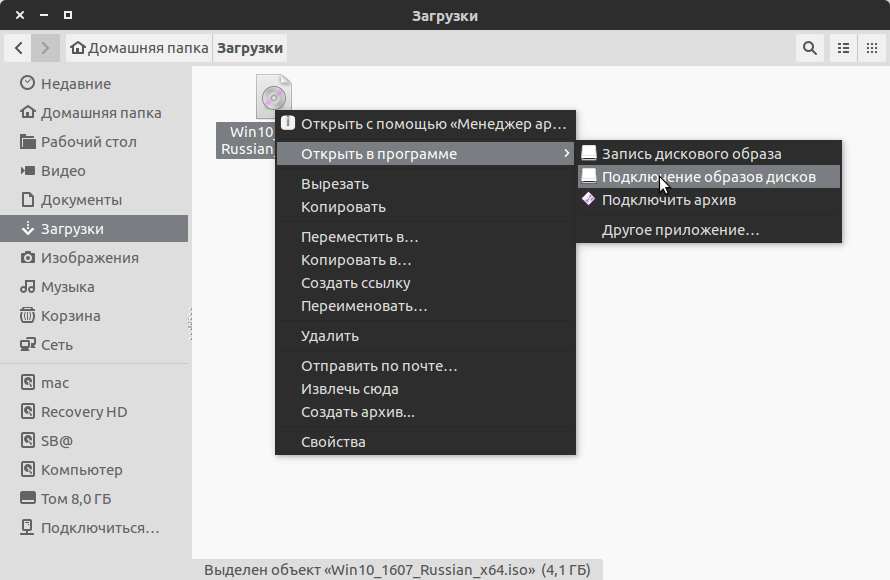Click Загрузки path bar button

[x=250, y=48]
